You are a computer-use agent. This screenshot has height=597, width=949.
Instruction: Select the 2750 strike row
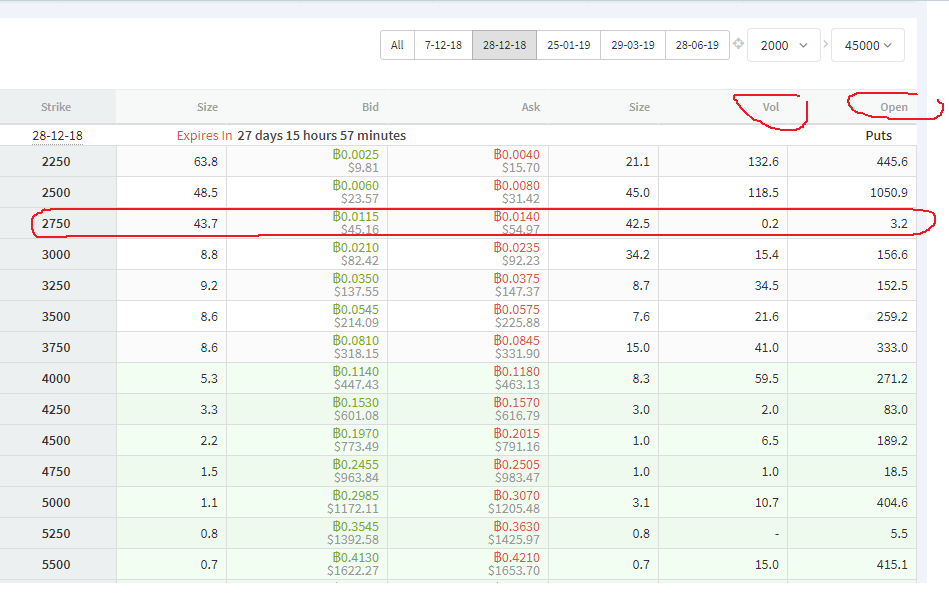(56, 223)
